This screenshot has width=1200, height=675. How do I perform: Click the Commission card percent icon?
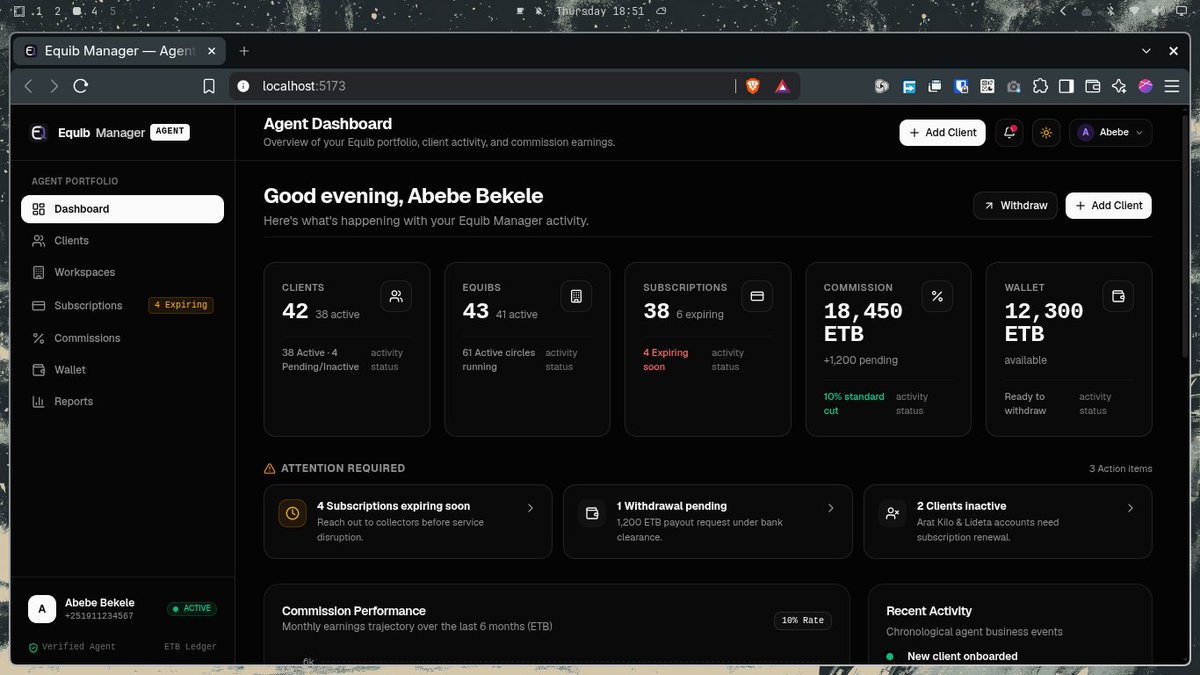(937, 296)
